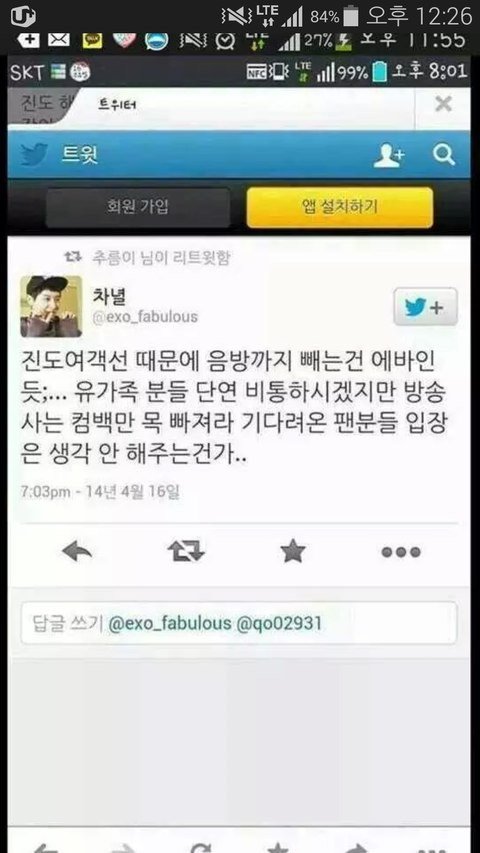The width and height of the screenshot is (480, 853).
Task: Tap the battery indicator in top status bar
Action: [351, 17]
